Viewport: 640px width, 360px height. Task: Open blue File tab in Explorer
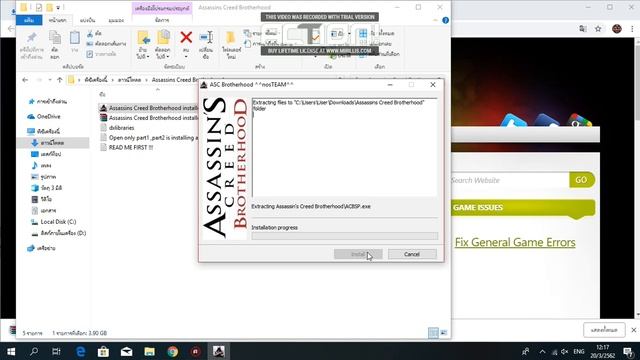click(x=29, y=20)
